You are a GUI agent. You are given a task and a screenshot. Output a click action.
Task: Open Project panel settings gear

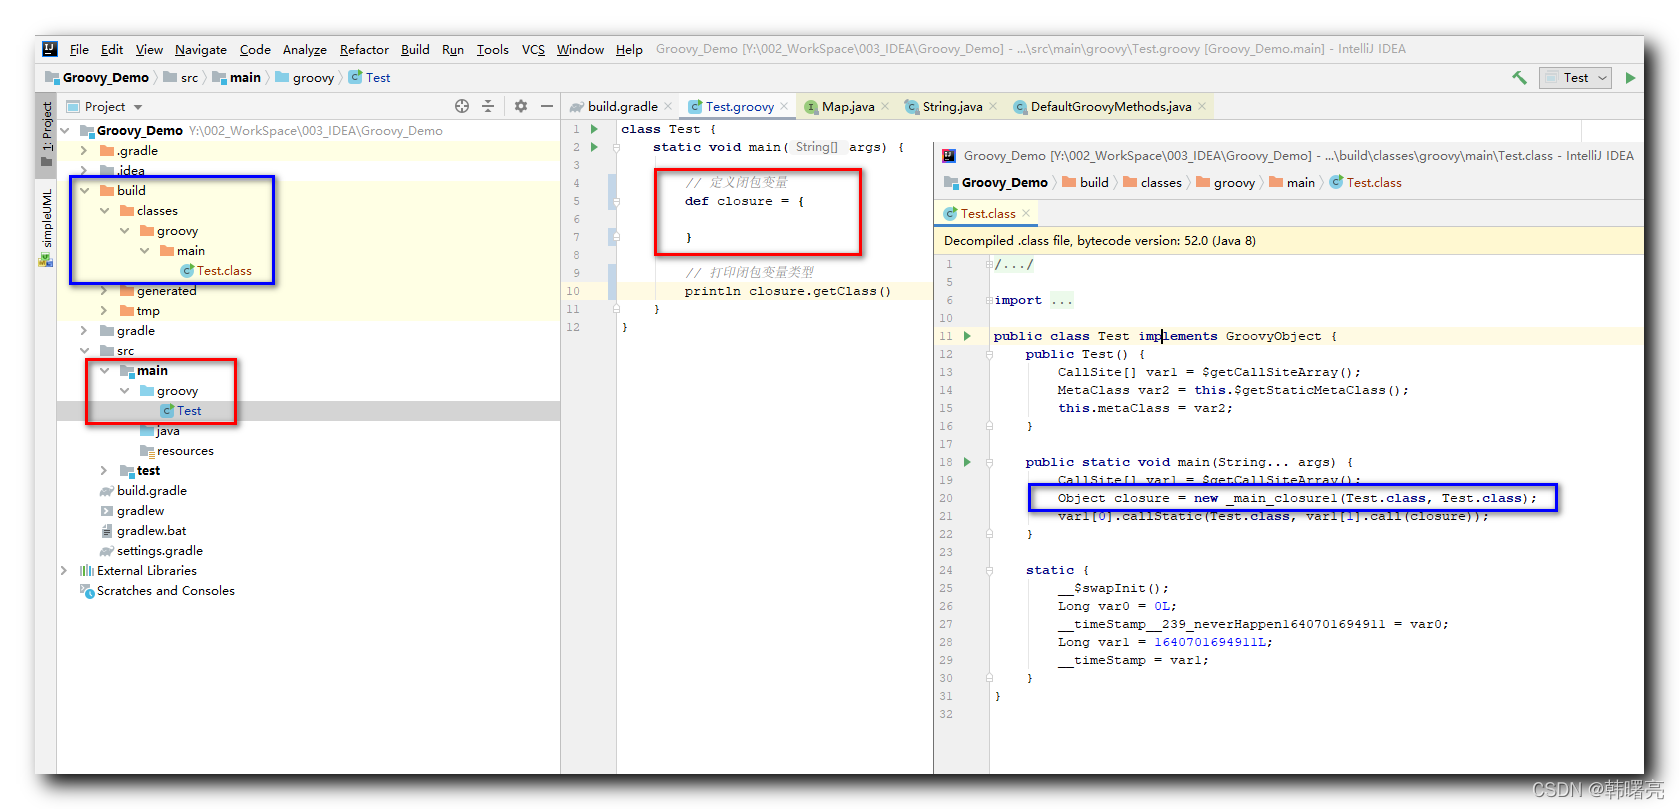pyautogui.click(x=520, y=106)
